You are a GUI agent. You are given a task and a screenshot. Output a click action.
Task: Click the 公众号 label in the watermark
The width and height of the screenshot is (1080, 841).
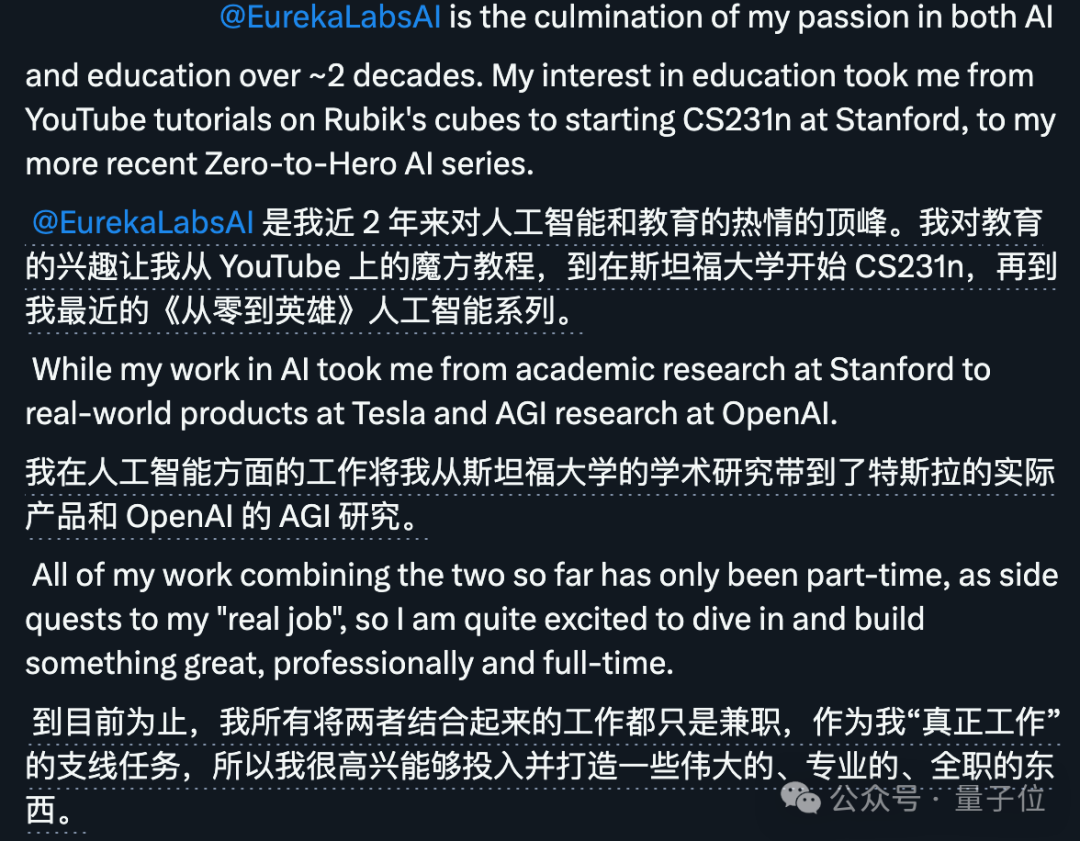[x=875, y=798]
